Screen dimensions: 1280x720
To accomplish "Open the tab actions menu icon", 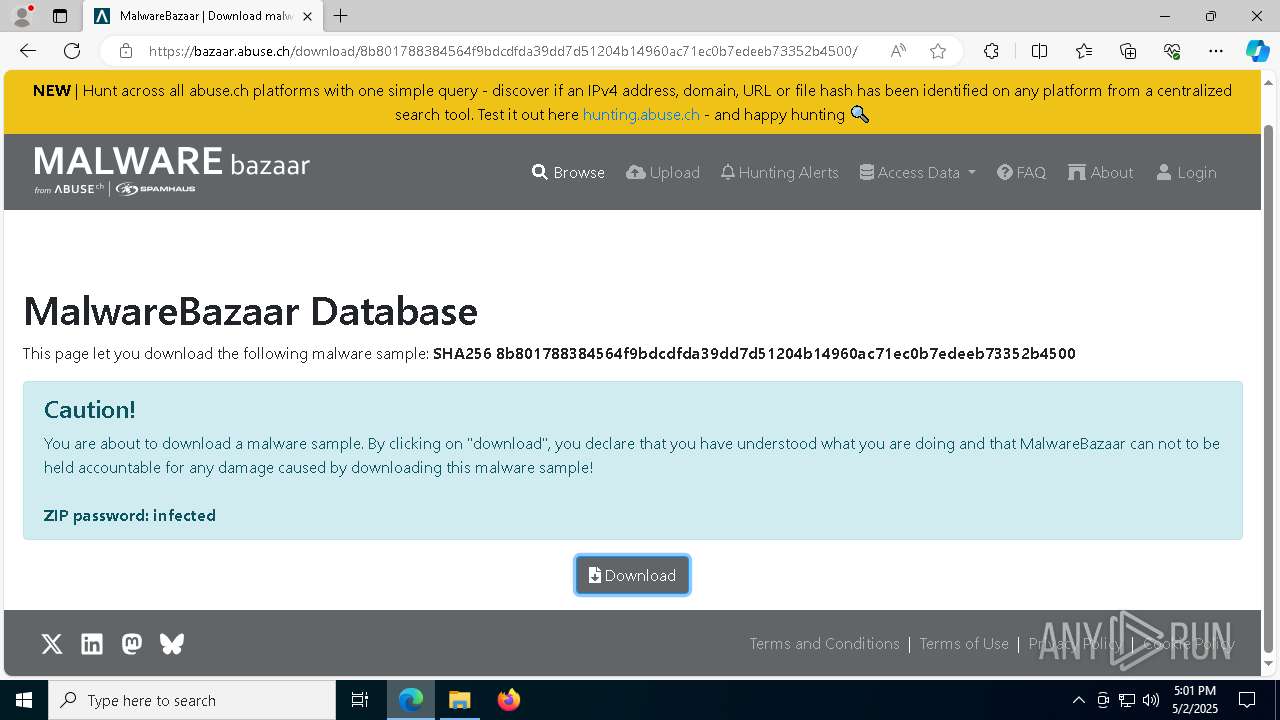I will [x=60, y=16].
